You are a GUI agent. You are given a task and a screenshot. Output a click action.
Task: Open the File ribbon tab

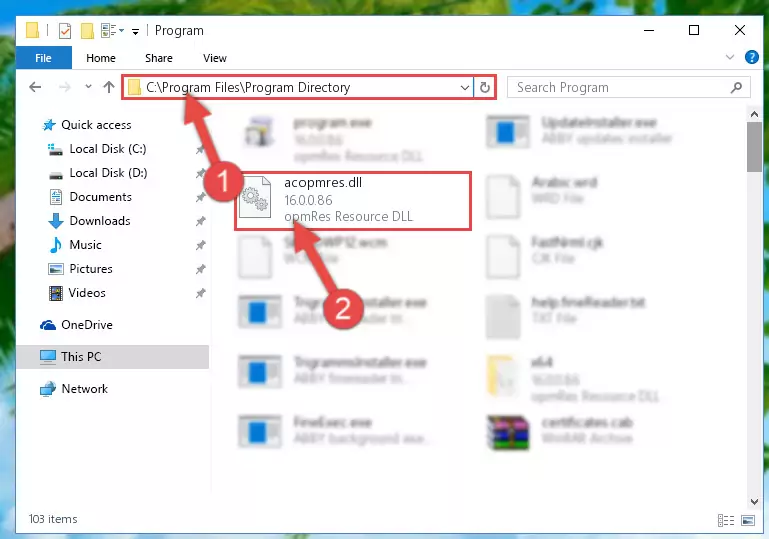pyautogui.click(x=43, y=58)
